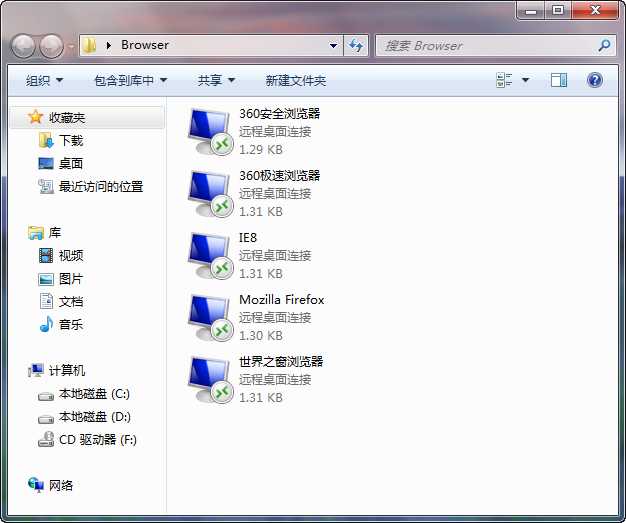
Task: Open the help question mark icon
Action: (595, 80)
